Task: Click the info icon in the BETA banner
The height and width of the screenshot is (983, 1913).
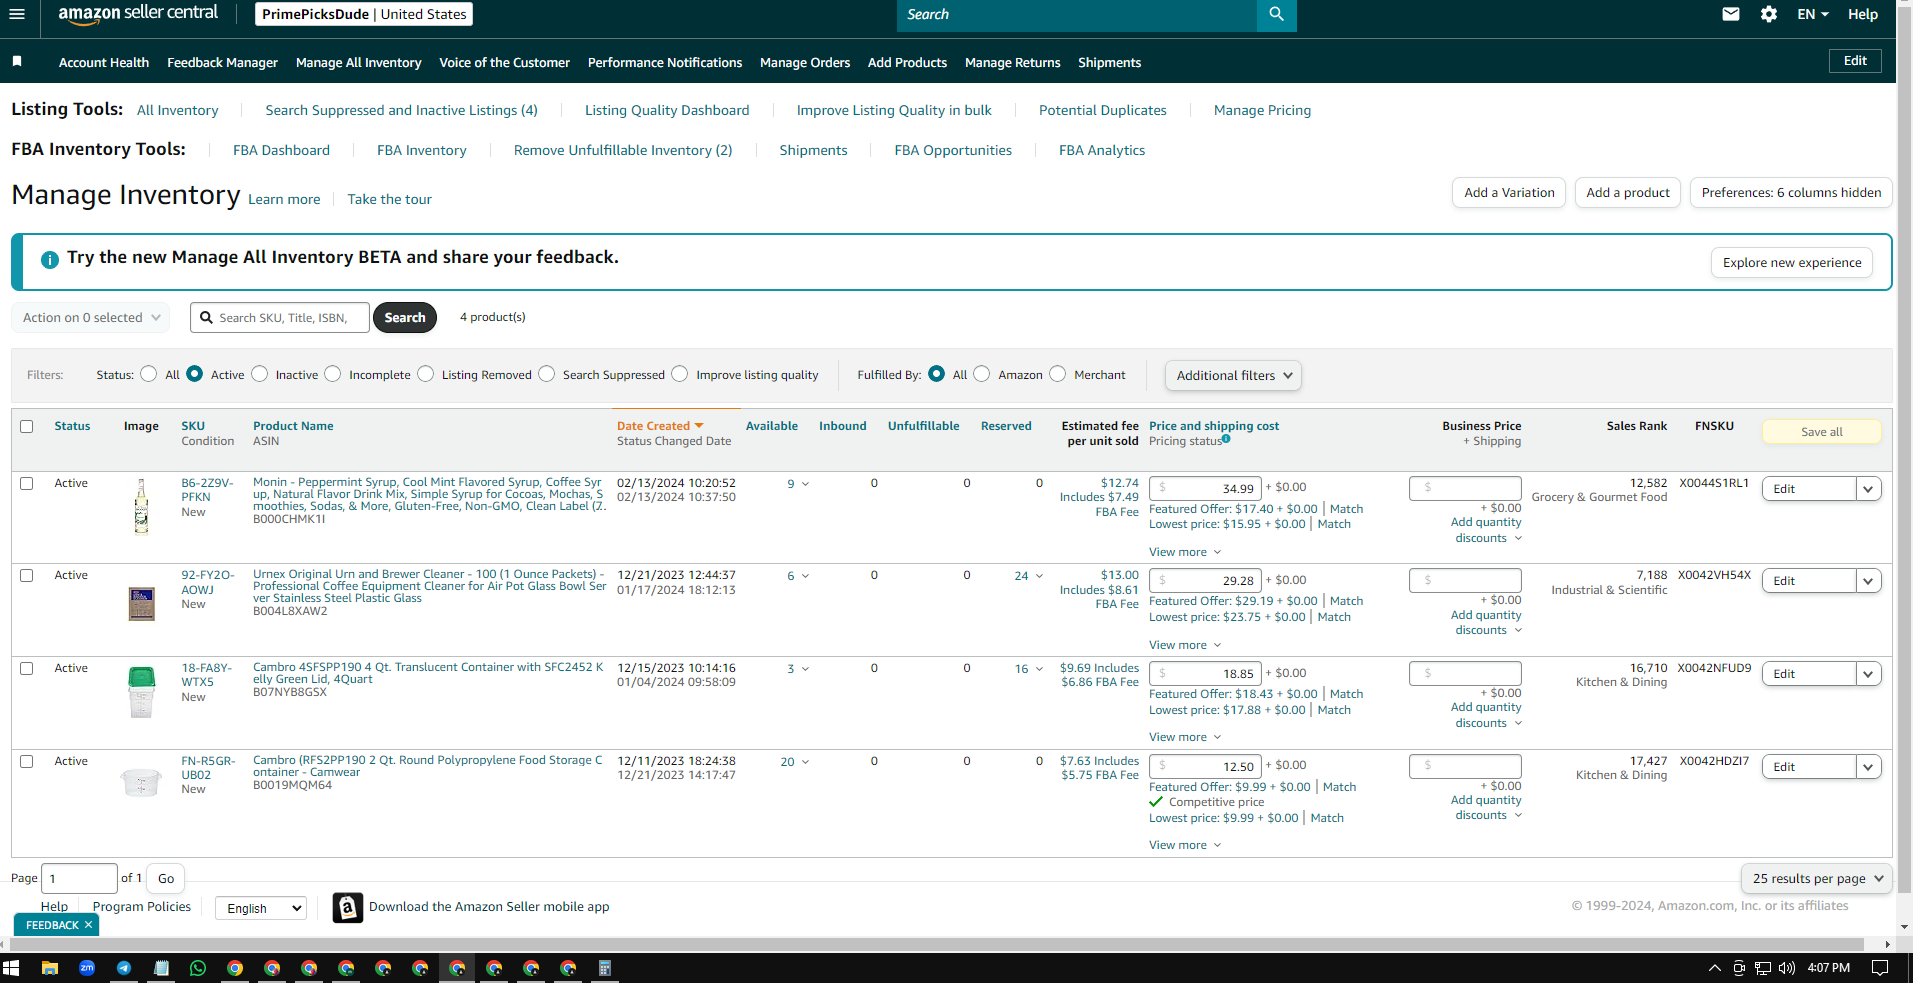Action: point(50,260)
